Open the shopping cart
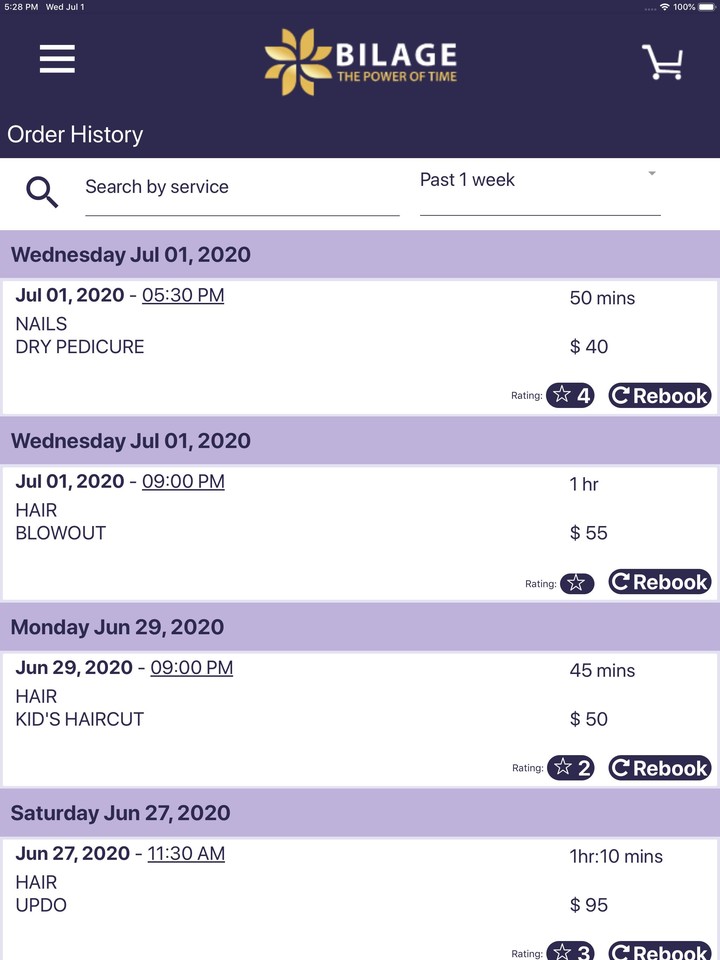This screenshot has width=720, height=960. point(662,62)
